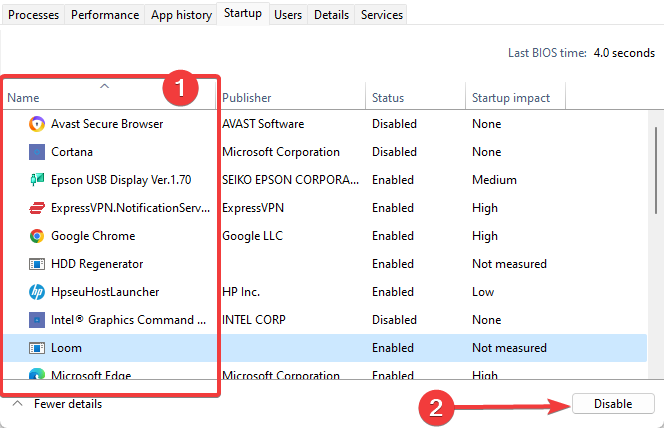Open the App history tab

(x=181, y=15)
